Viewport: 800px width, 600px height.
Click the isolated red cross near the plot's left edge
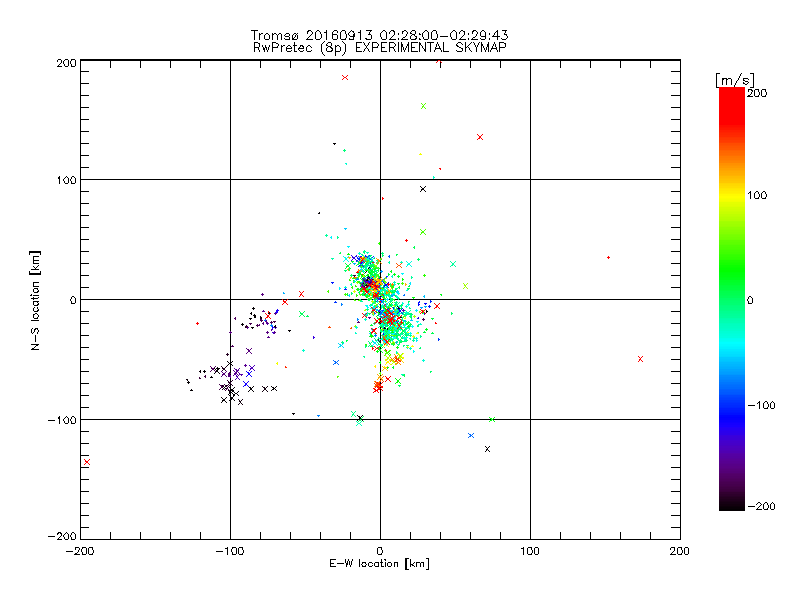click(x=87, y=462)
